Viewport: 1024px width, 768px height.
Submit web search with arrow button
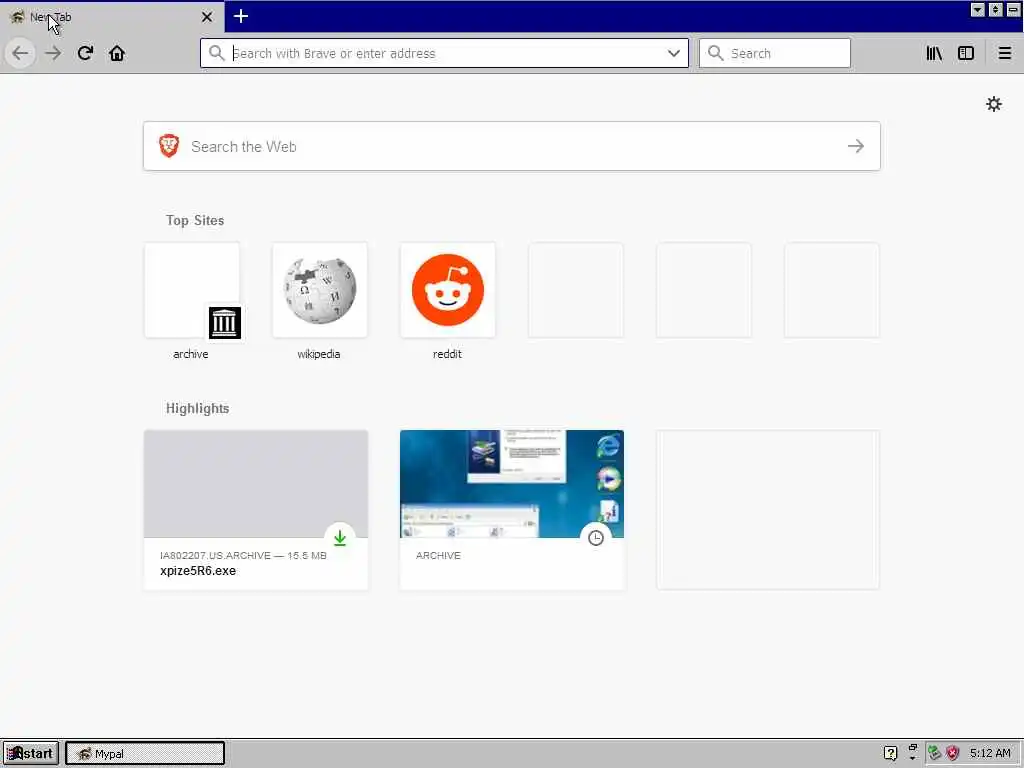pyautogui.click(x=856, y=146)
